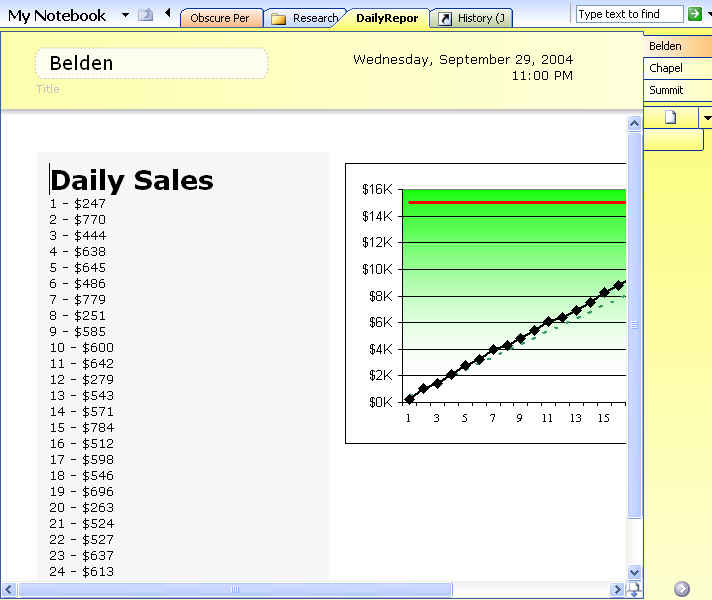
Task: Click the entry 3 - $444
Action: coord(77,236)
